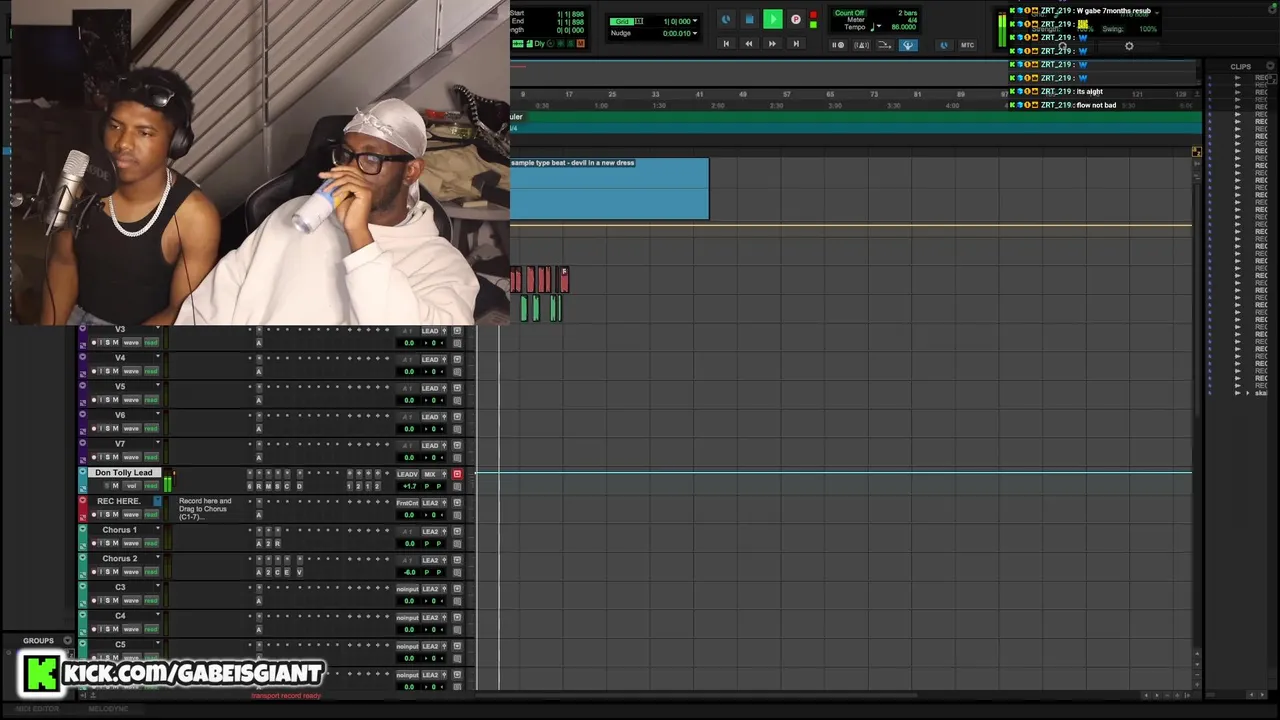Open insert D on Don Tolly Lead

pyautogui.click(x=299, y=487)
